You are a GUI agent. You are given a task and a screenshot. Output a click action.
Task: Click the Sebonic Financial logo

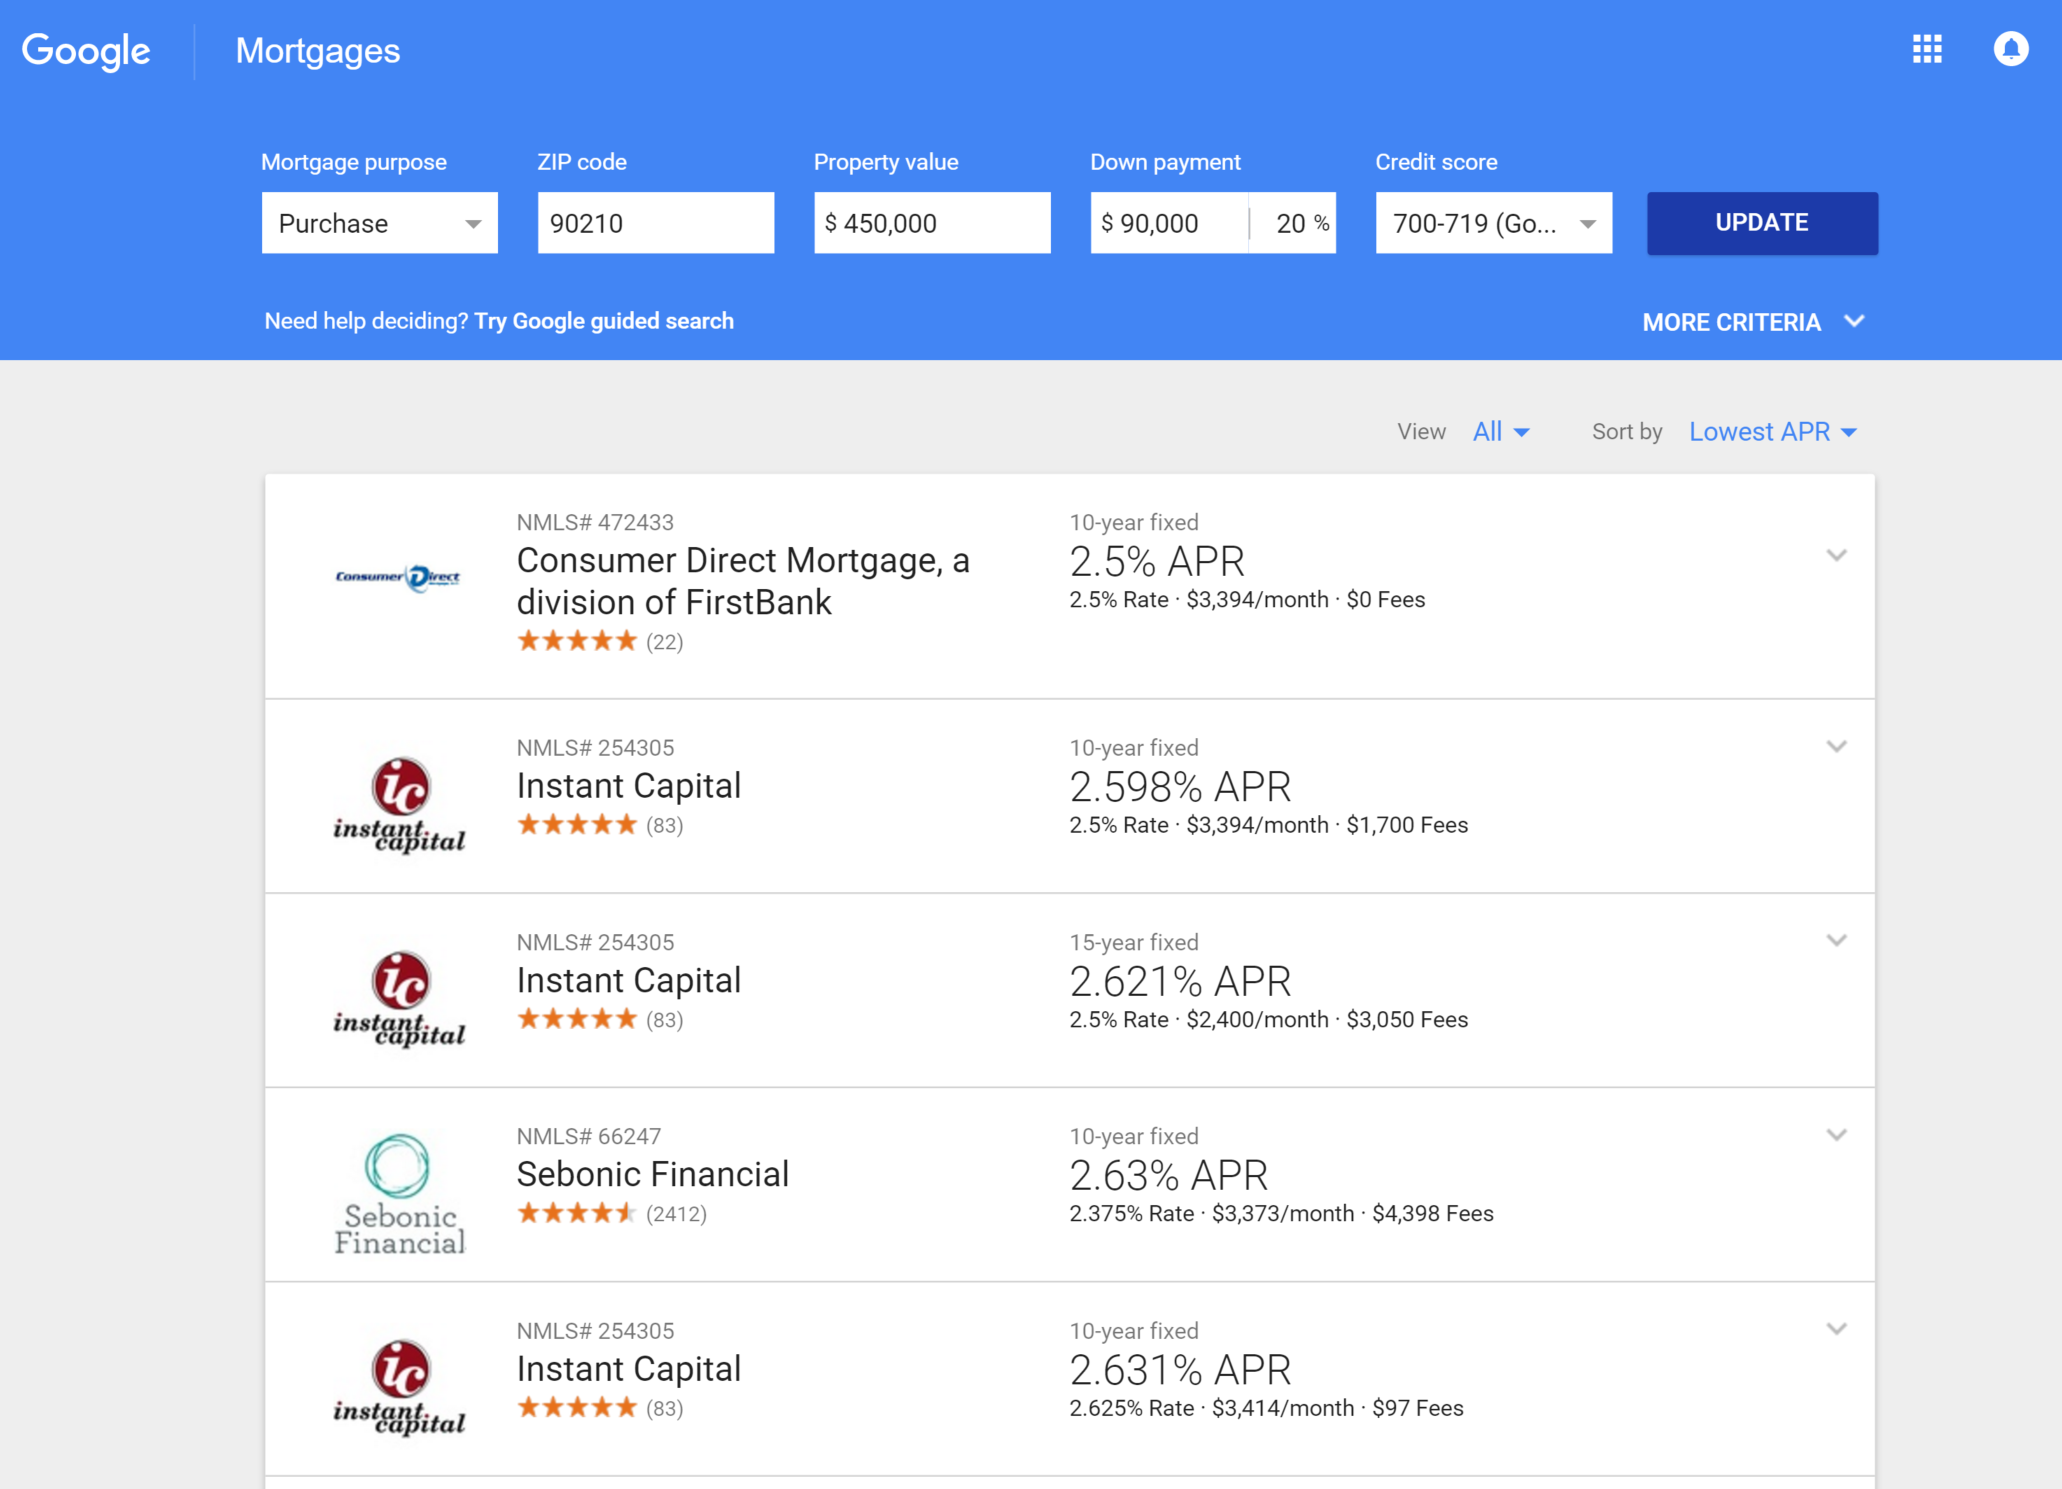click(399, 1194)
